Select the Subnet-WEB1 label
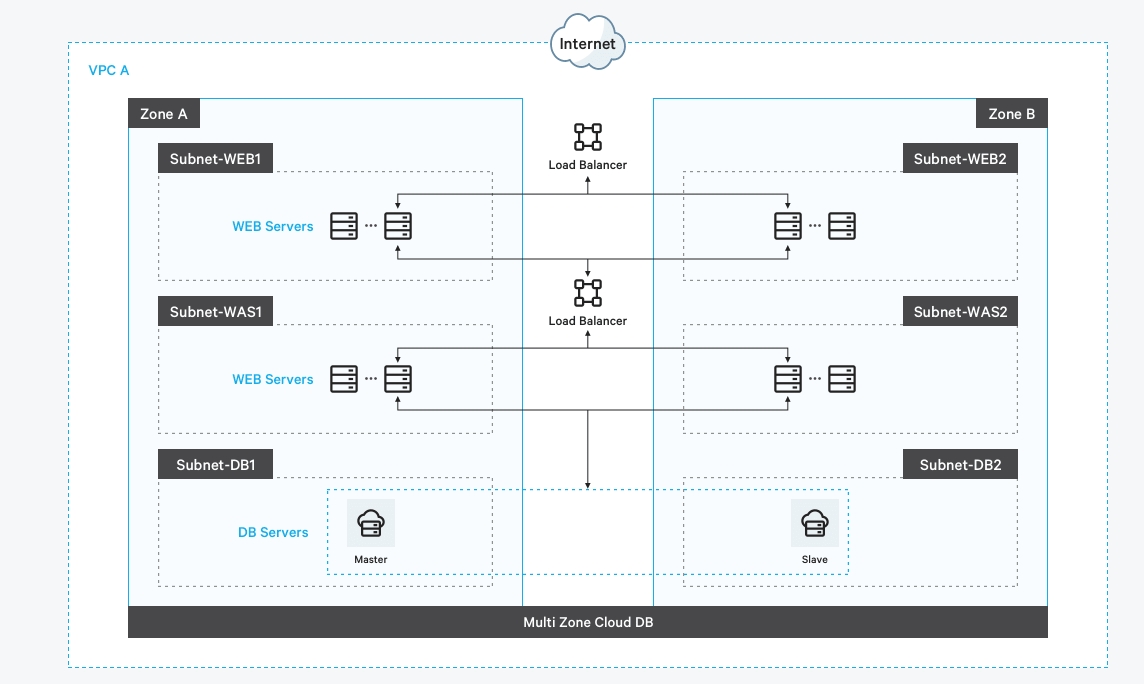 pyautogui.click(x=216, y=159)
